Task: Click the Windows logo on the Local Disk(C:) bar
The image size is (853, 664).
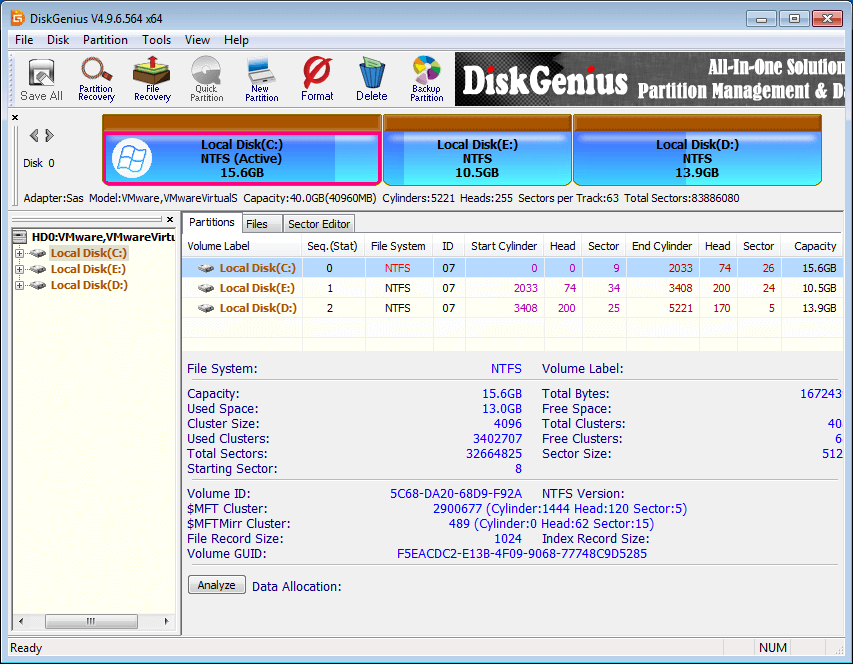Action: 132,158
